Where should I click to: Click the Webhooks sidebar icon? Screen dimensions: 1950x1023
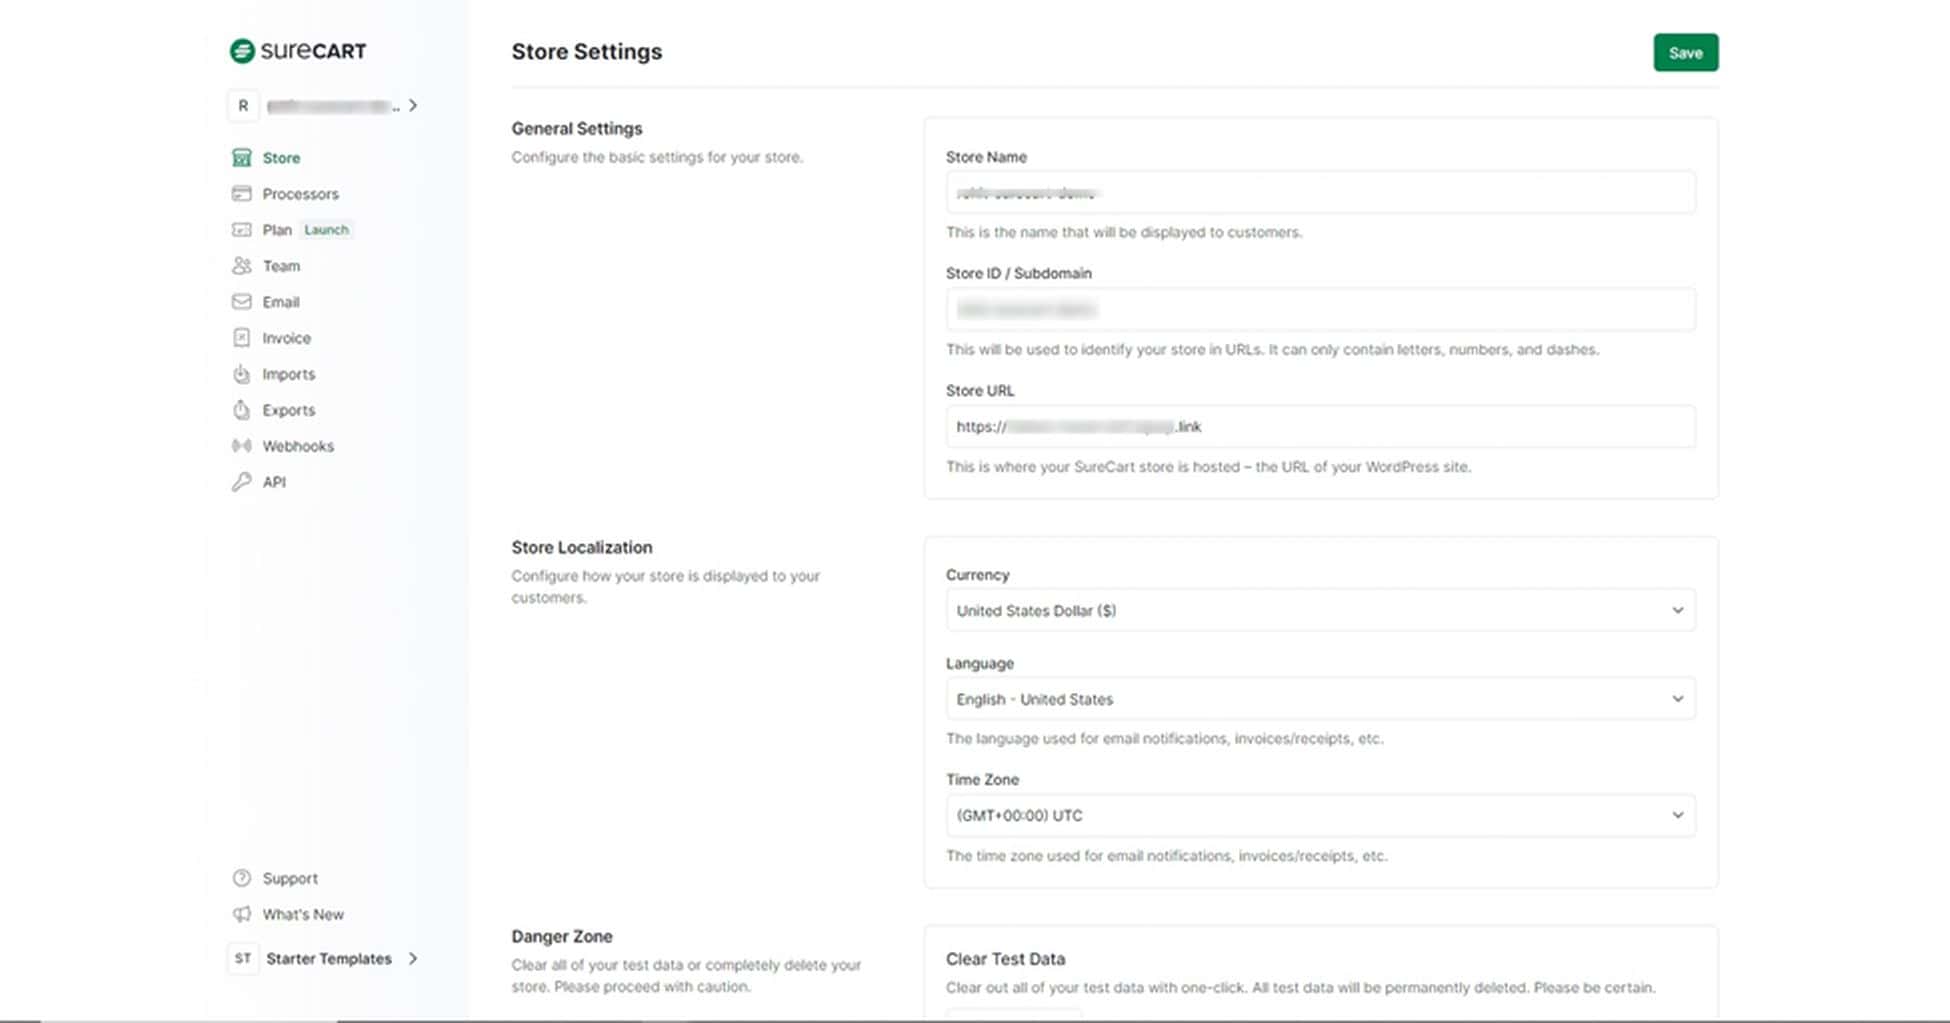[x=241, y=445]
